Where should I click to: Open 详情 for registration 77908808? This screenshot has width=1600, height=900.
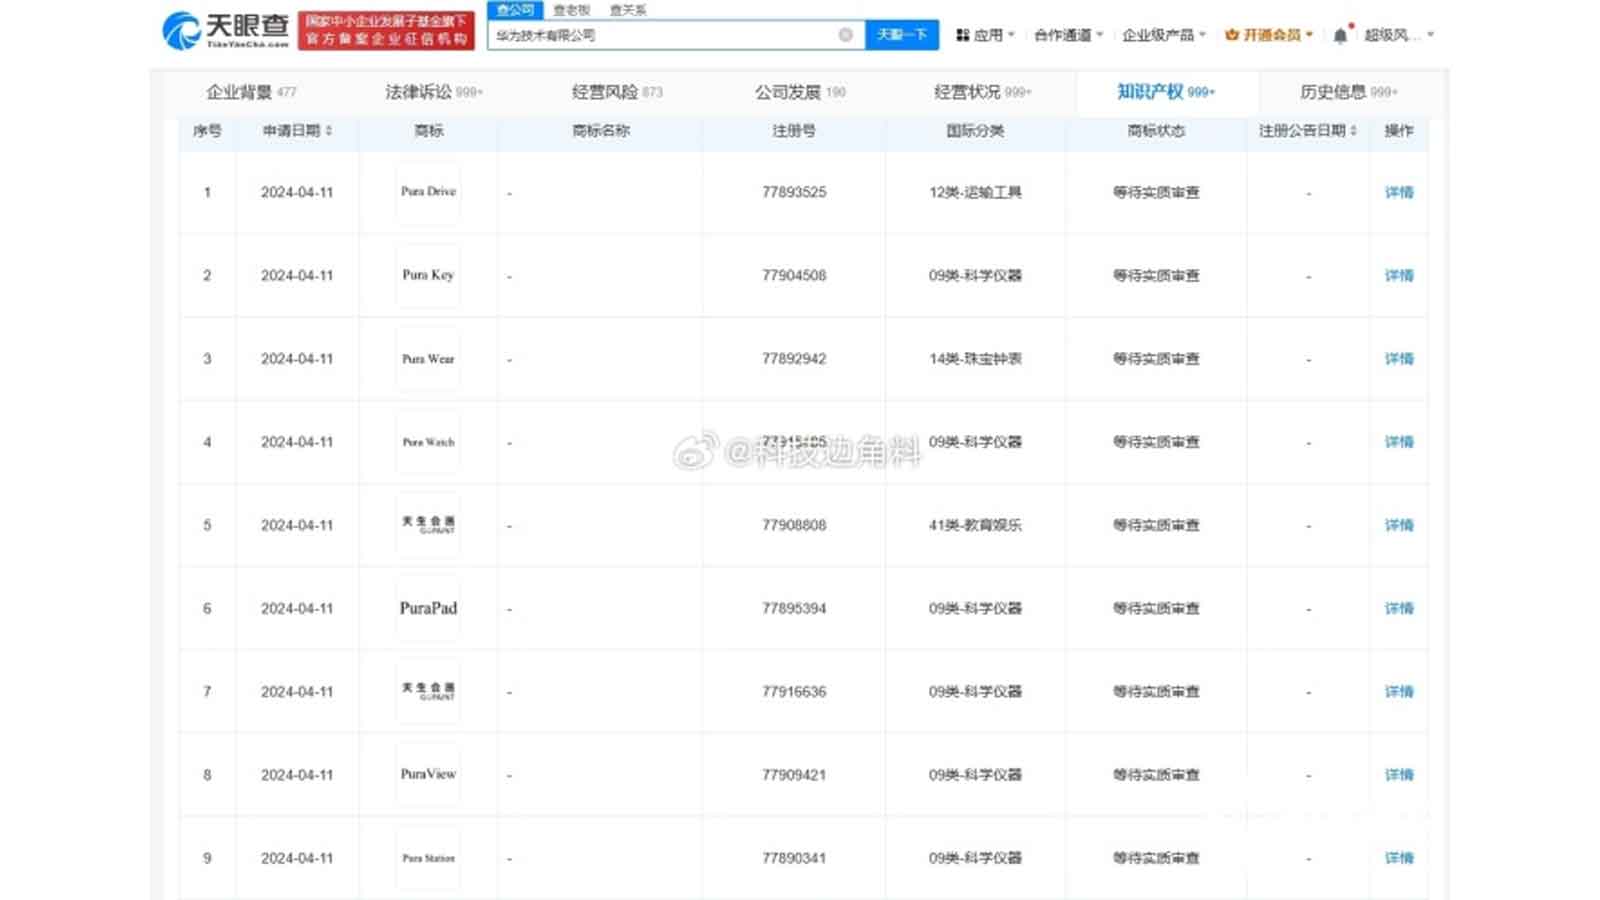coord(1399,525)
